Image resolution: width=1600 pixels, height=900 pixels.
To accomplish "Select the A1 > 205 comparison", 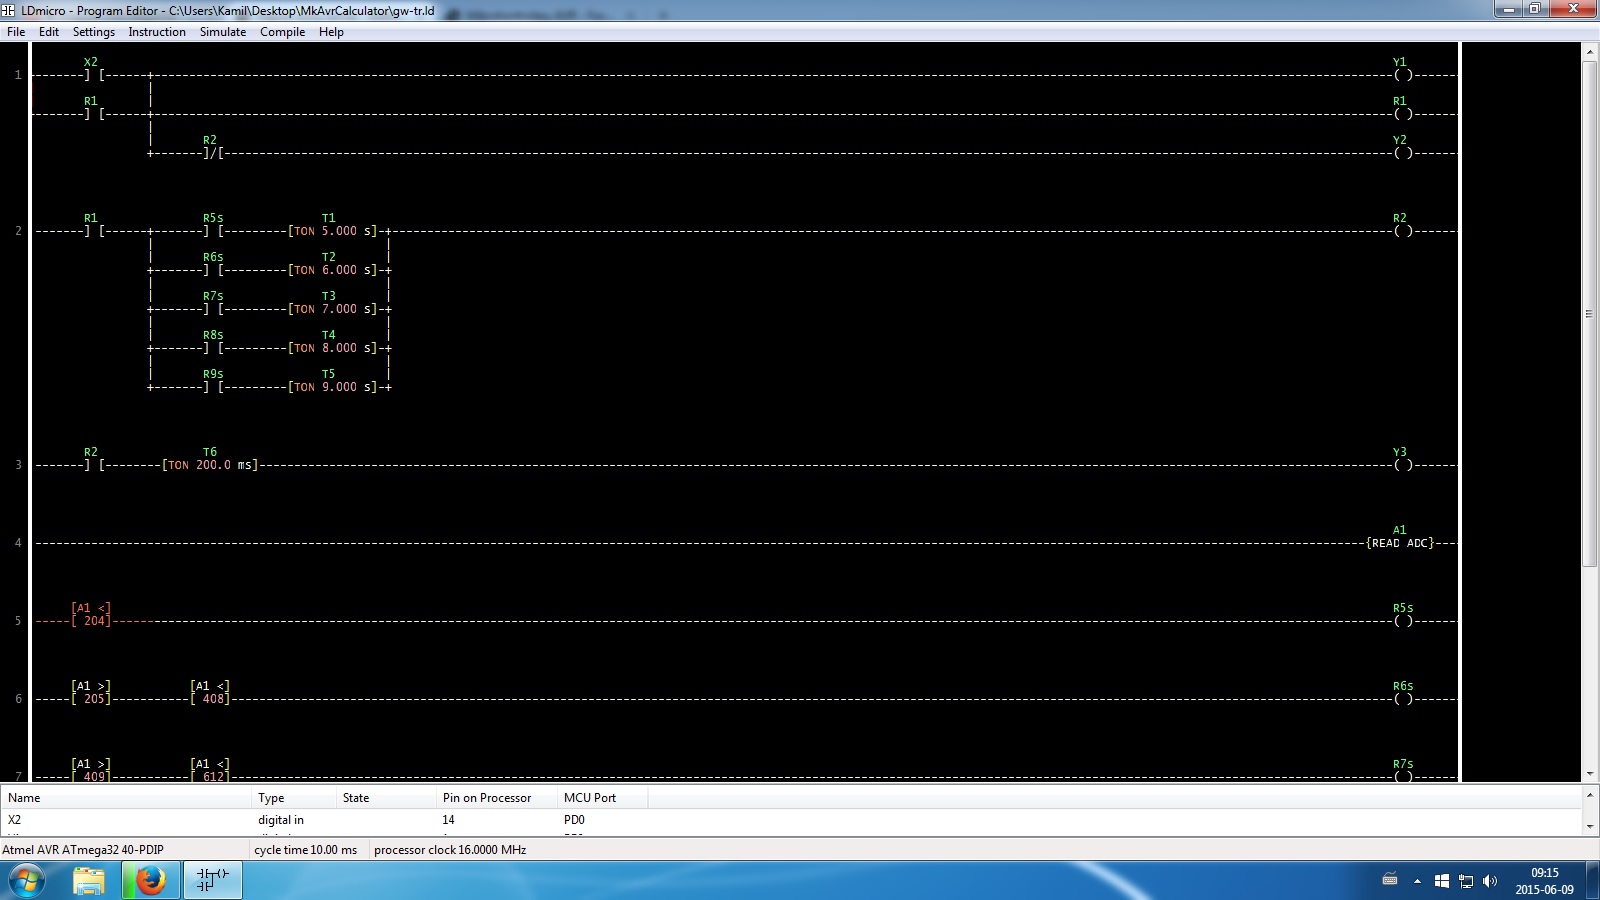I will [x=91, y=693].
